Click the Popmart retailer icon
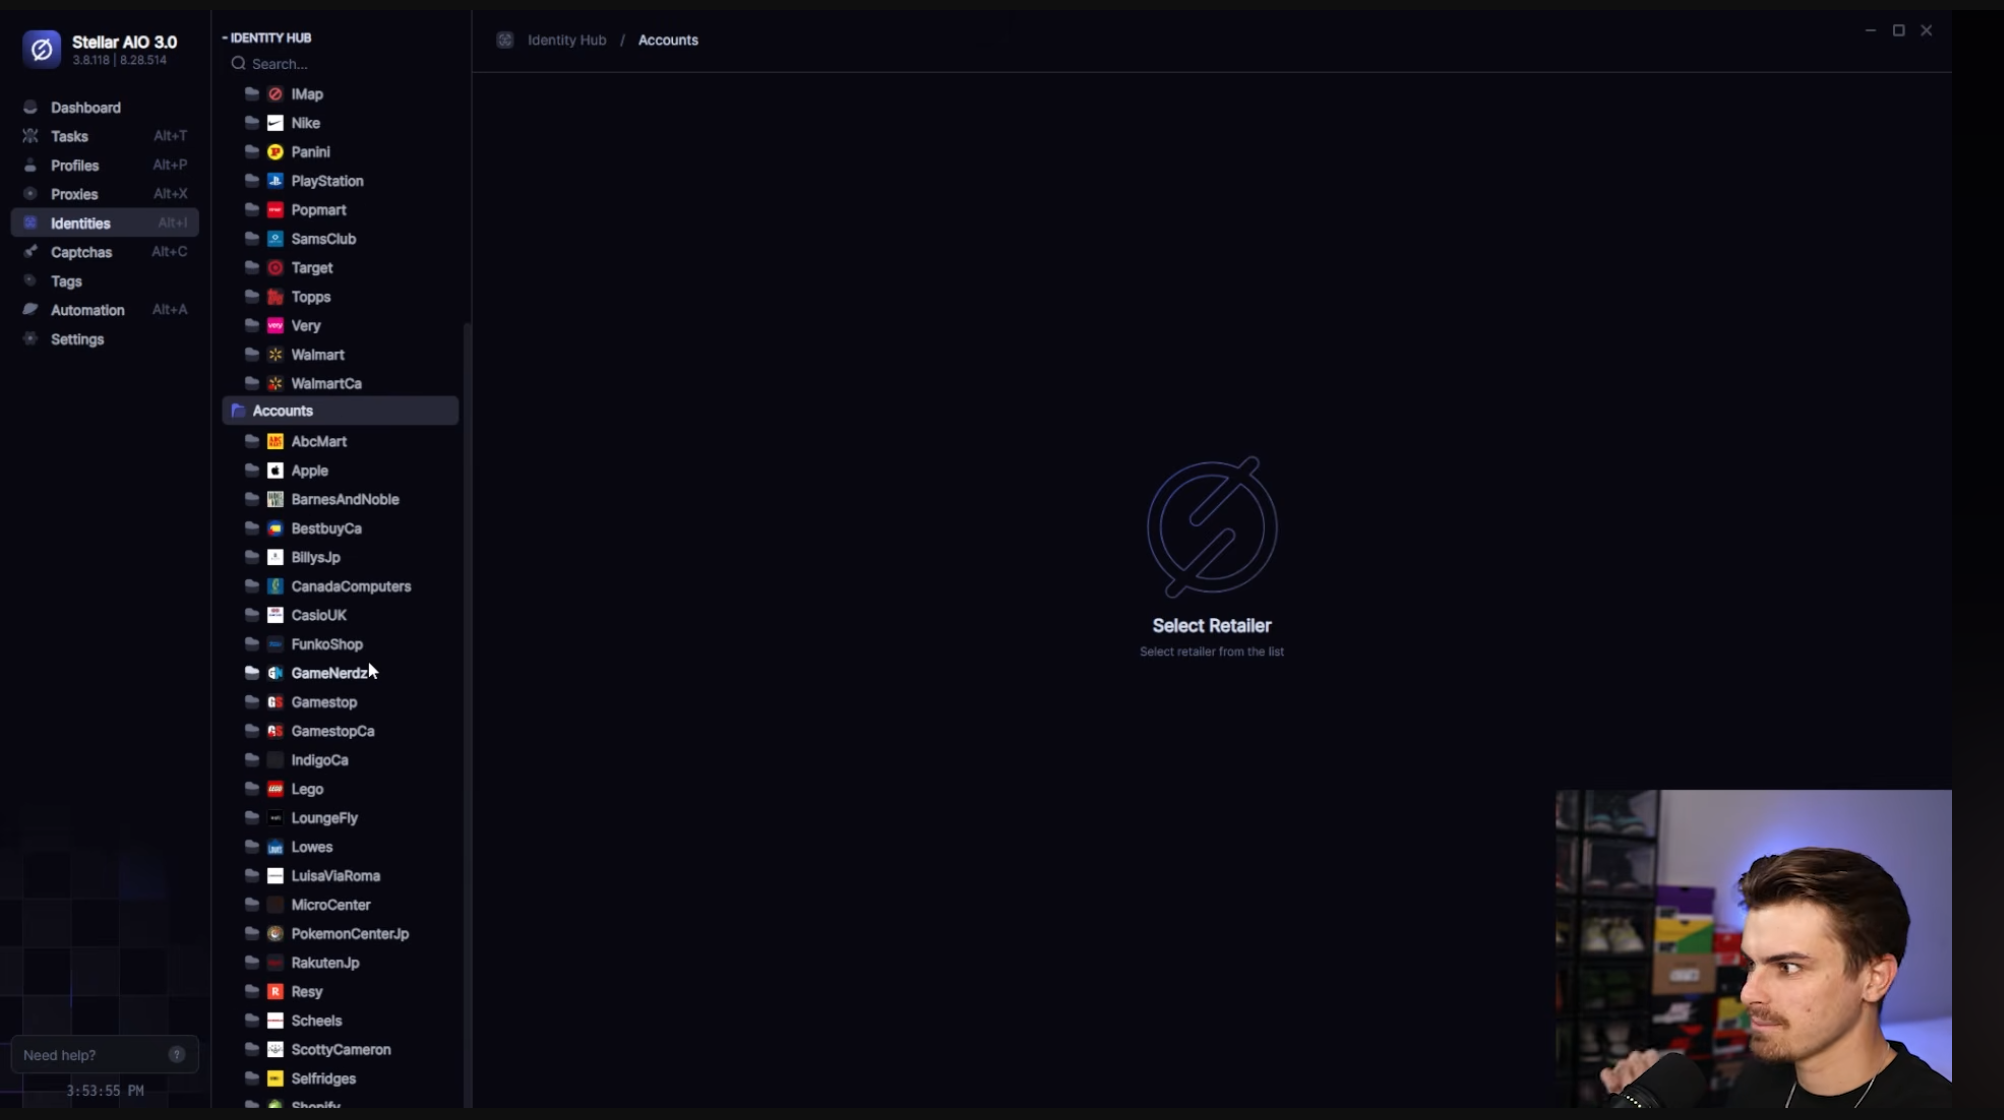2004x1120 pixels. pos(275,210)
